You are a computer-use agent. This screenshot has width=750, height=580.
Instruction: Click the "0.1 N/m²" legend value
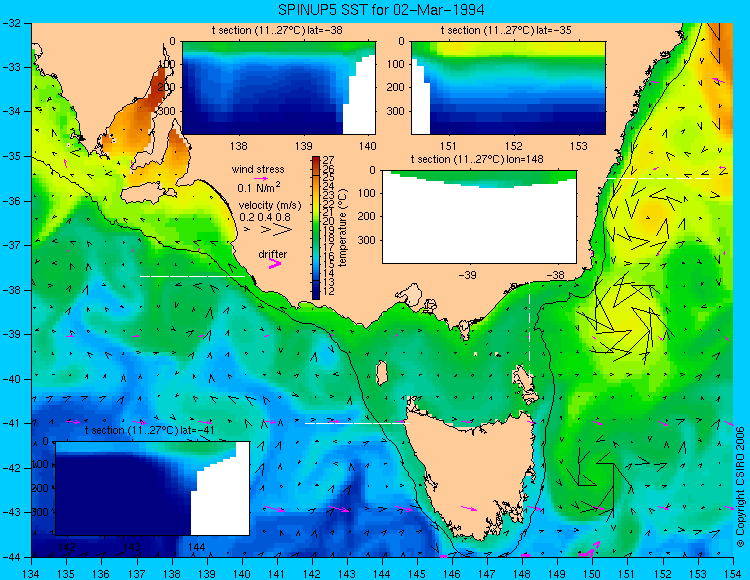tap(259, 187)
